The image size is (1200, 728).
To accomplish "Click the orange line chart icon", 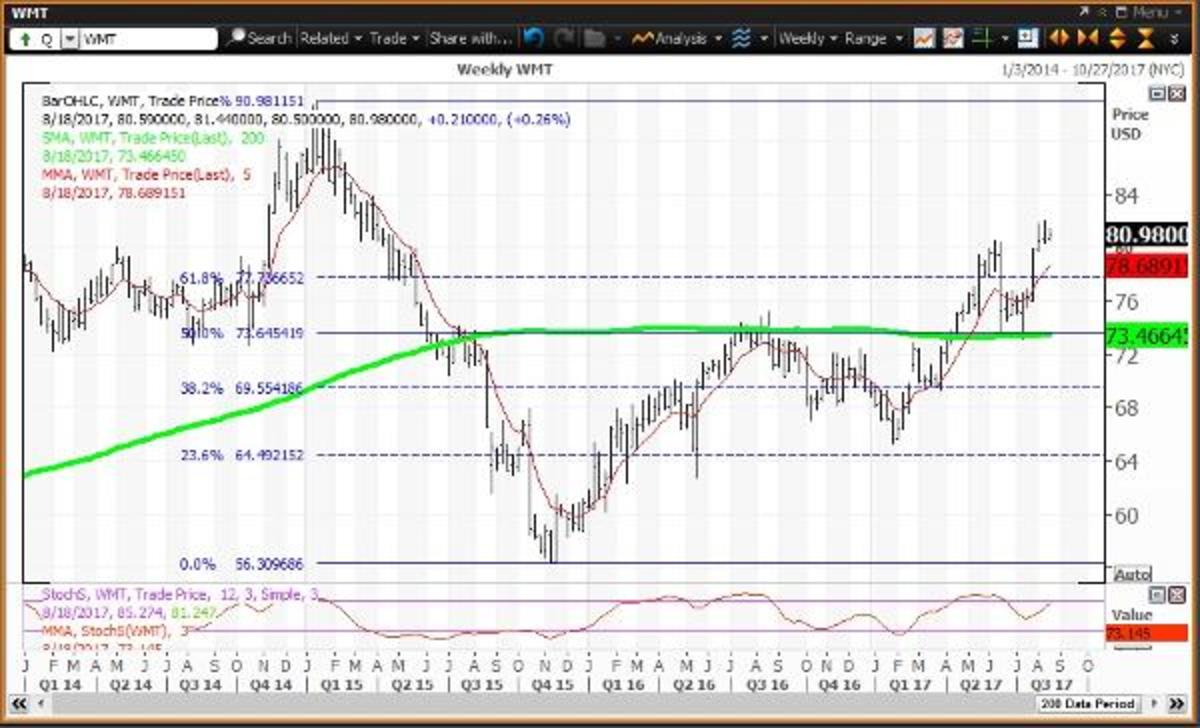I will tap(923, 38).
